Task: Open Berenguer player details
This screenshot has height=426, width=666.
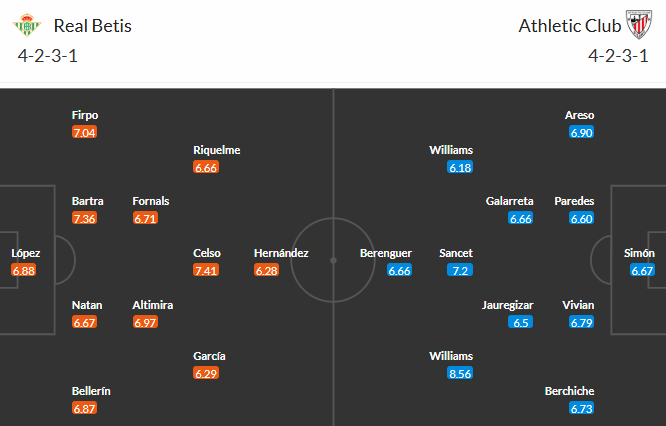Action: (x=386, y=253)
